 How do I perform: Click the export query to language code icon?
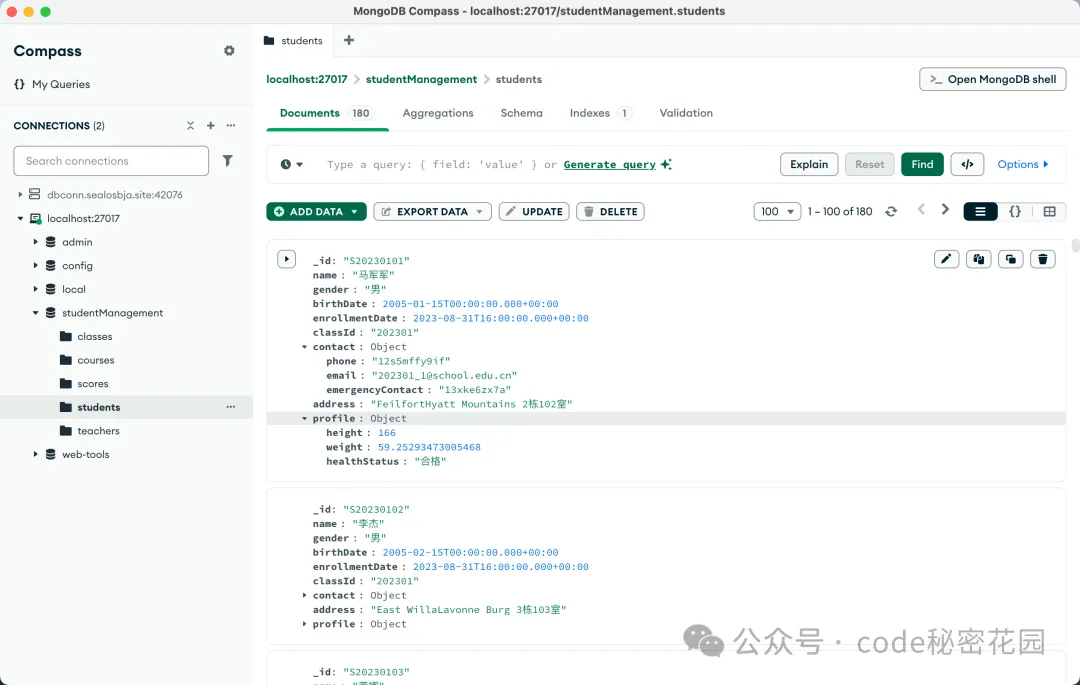click(x=967, y=164)
